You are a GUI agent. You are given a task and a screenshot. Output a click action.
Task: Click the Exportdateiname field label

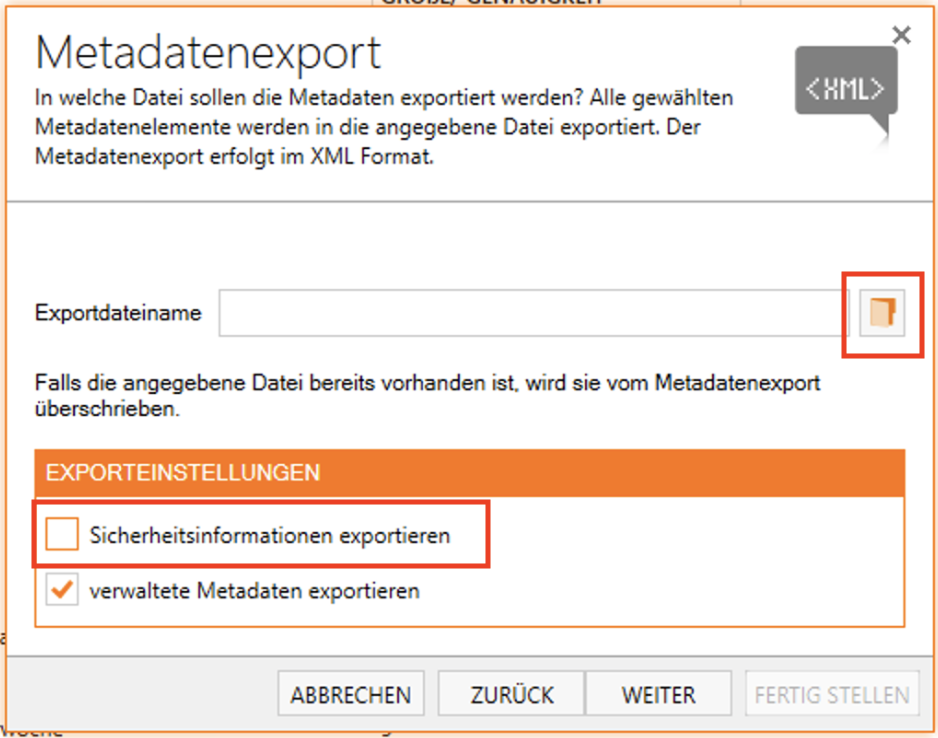click(x=118, y=313)
